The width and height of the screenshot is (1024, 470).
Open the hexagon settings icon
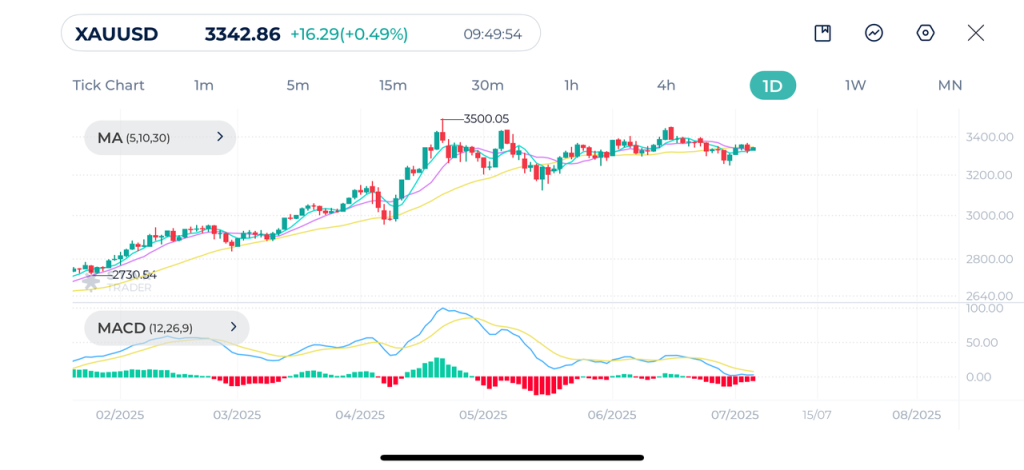tap(926, 33)
